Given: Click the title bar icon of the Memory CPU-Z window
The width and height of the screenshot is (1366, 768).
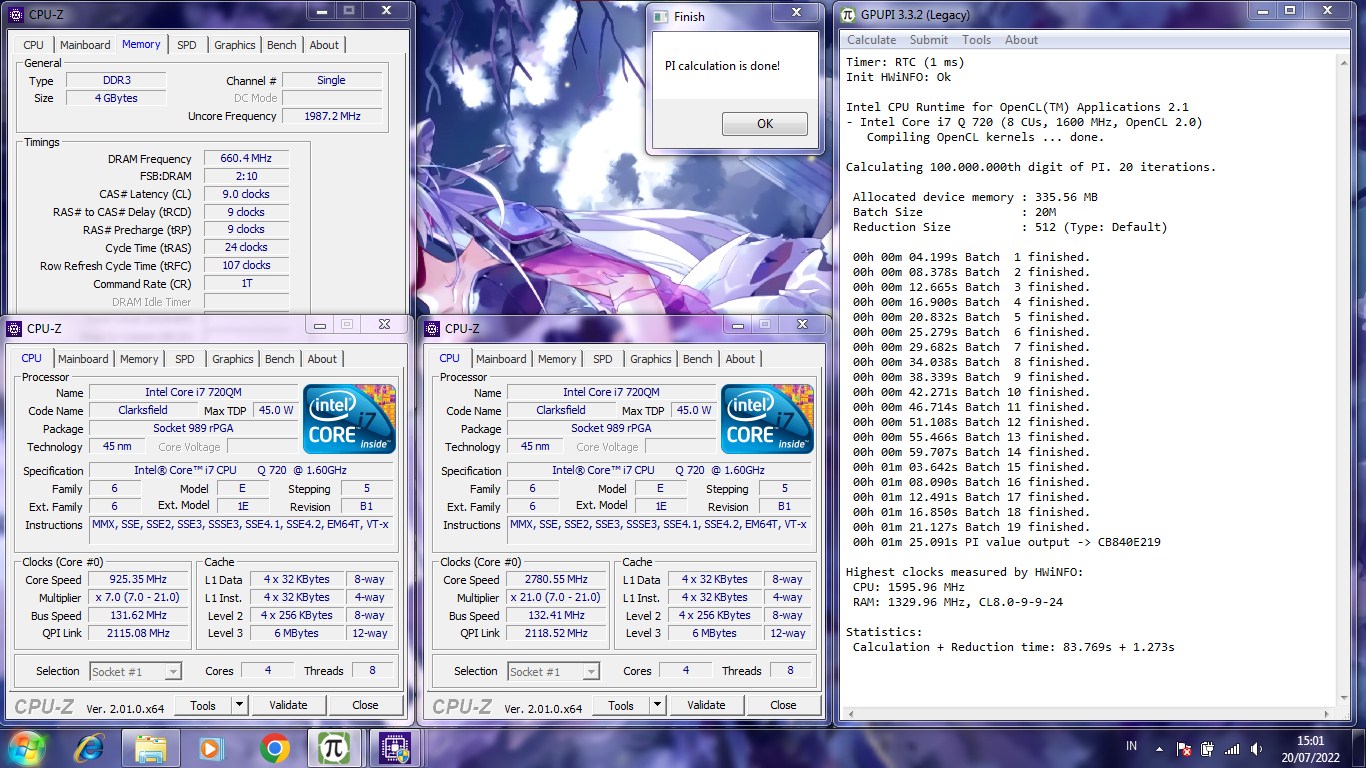Looking at the screenshot, I should pos(15,14).
